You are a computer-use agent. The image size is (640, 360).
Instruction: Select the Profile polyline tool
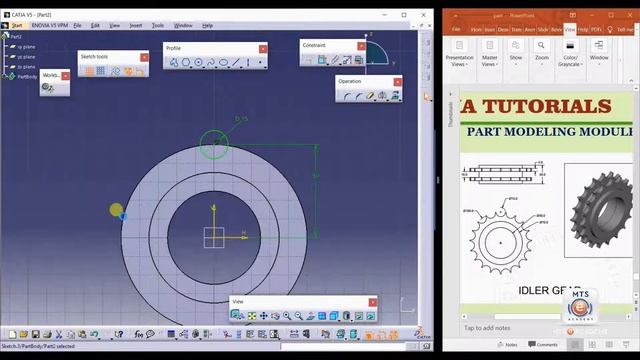click(174, 62)
